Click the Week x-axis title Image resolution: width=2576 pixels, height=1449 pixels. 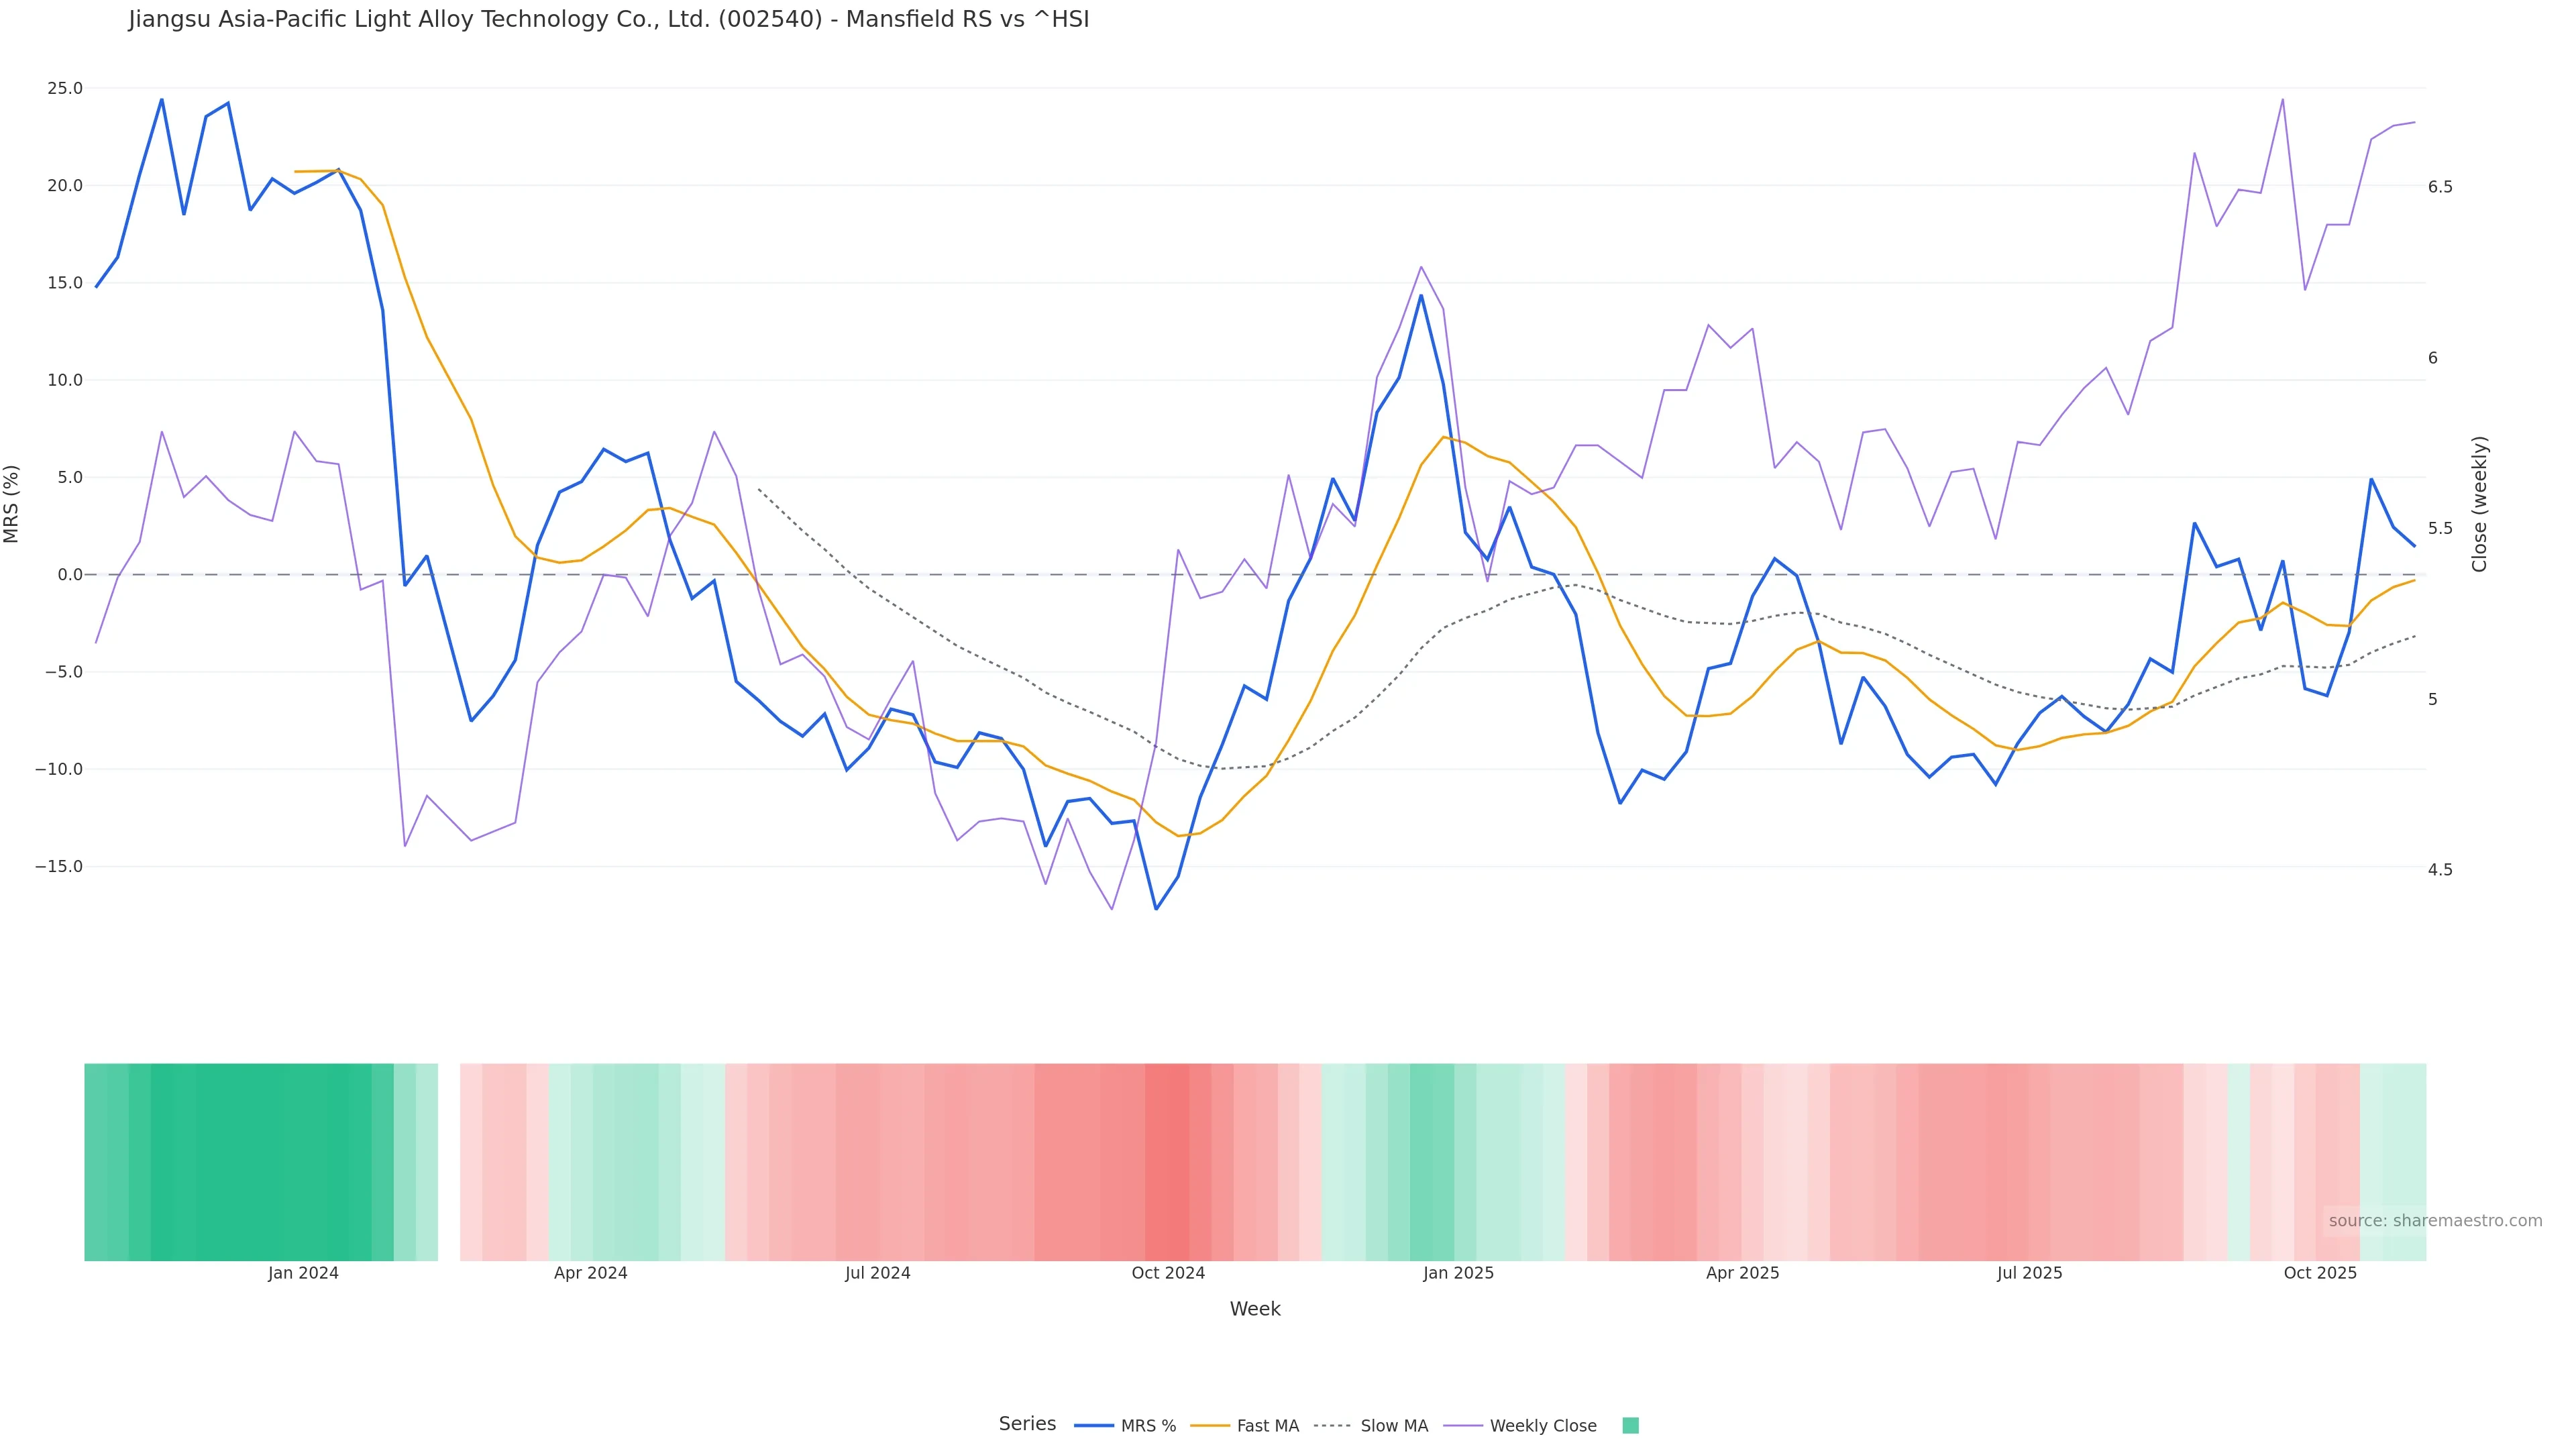tap(1255, 1310)
